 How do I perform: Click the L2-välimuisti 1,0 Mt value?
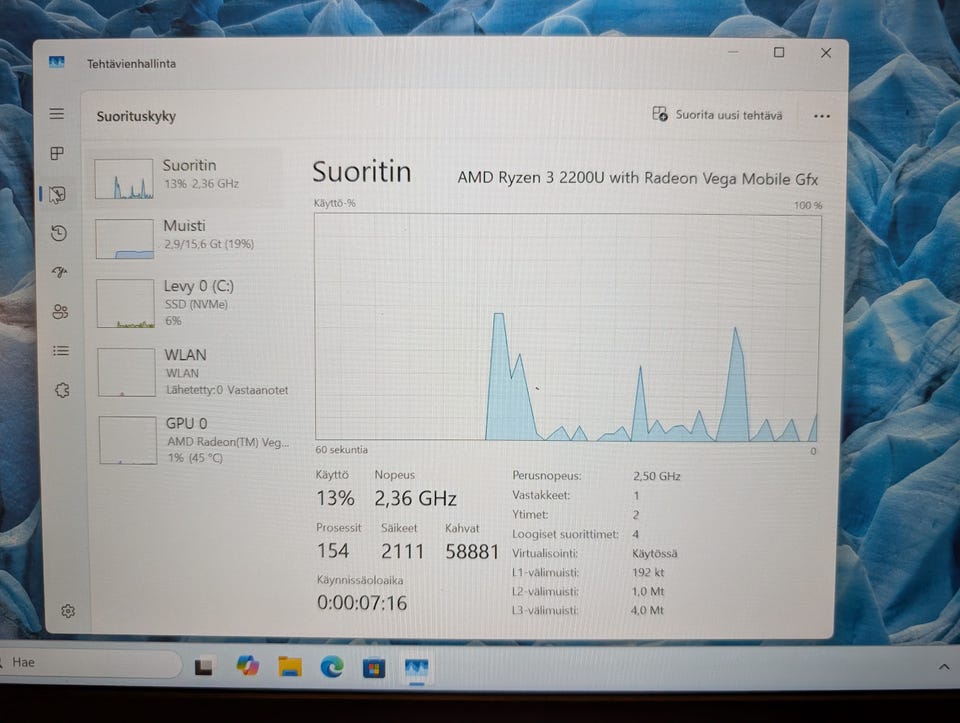[648, 592]
